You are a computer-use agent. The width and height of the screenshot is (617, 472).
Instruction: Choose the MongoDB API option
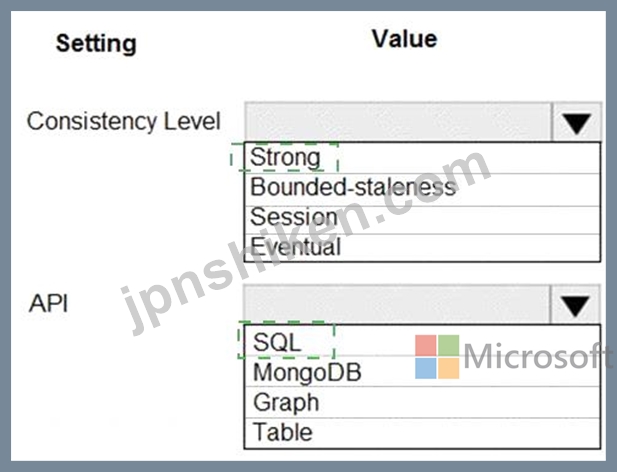(x=422, y=371)
